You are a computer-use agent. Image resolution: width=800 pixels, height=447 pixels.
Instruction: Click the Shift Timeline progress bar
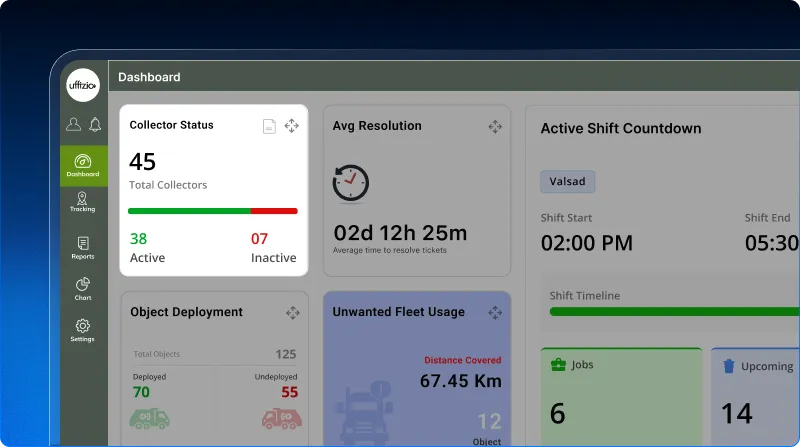pos(674,312)
